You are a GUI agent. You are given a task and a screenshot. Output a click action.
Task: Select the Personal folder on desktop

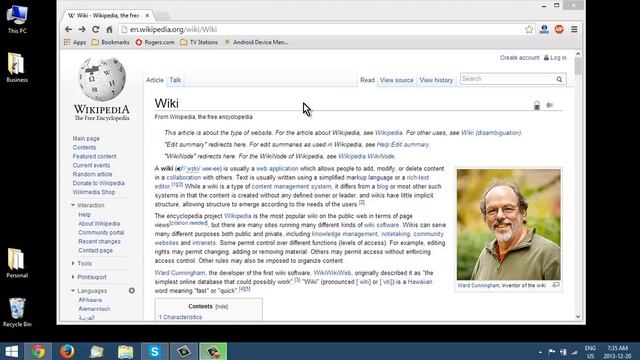point(17,263)
